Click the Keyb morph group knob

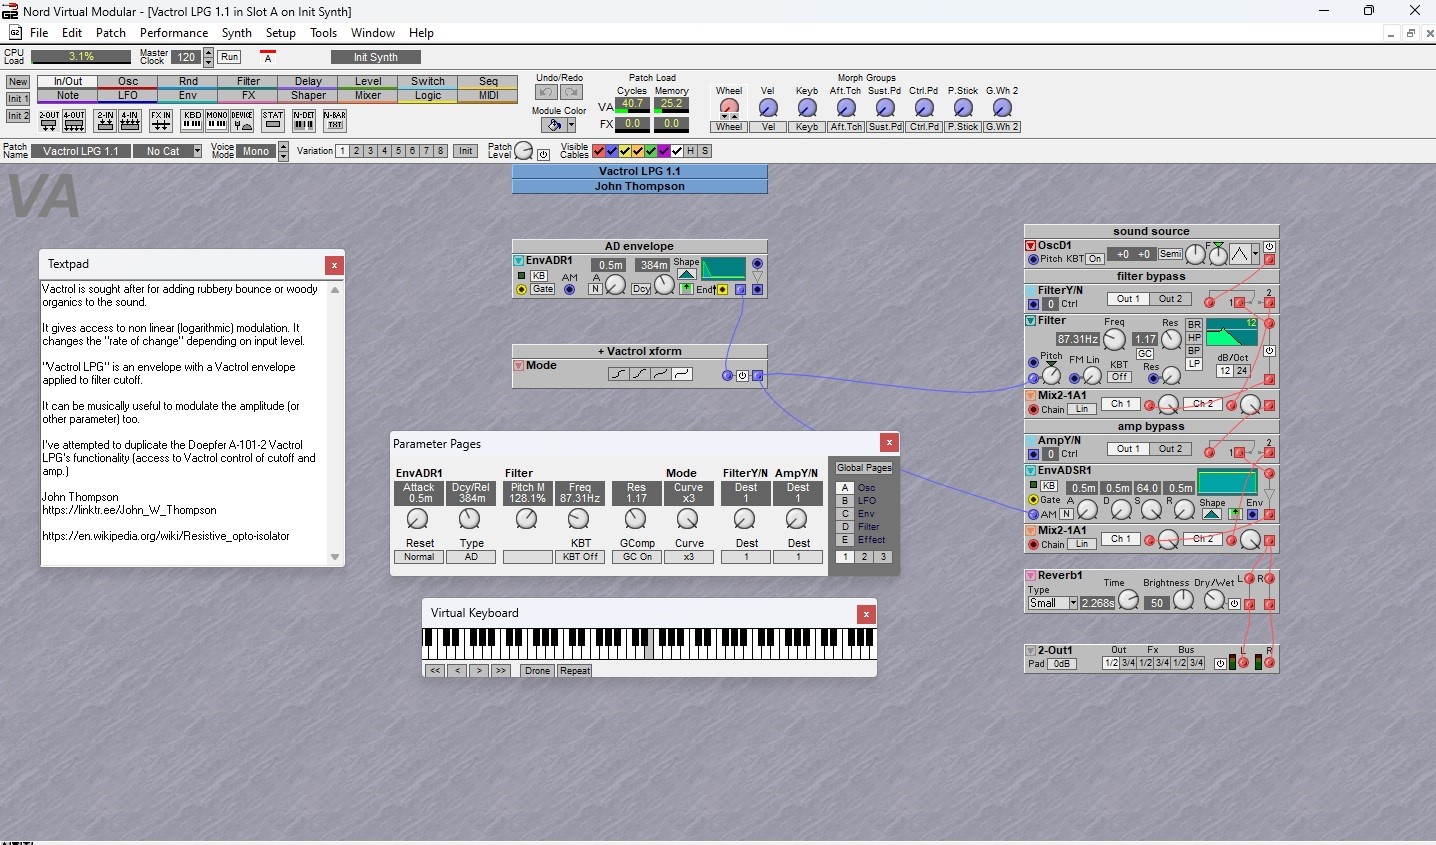807,107
